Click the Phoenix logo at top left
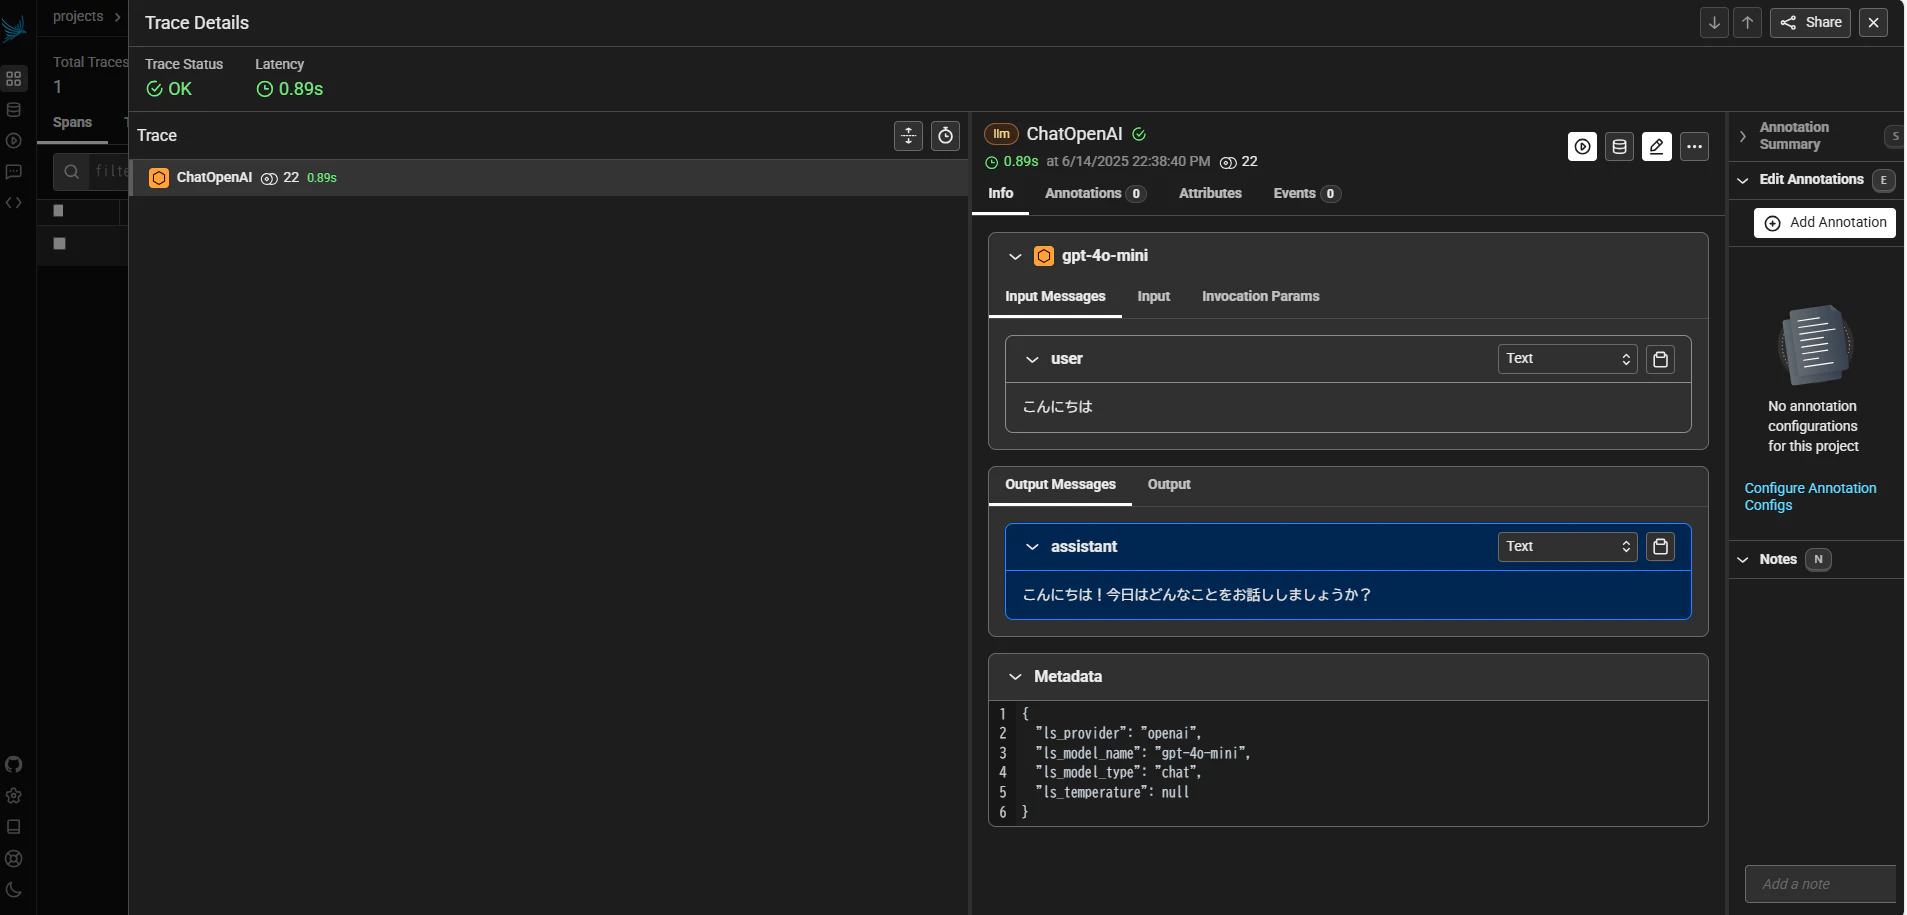 coord(14,29)
